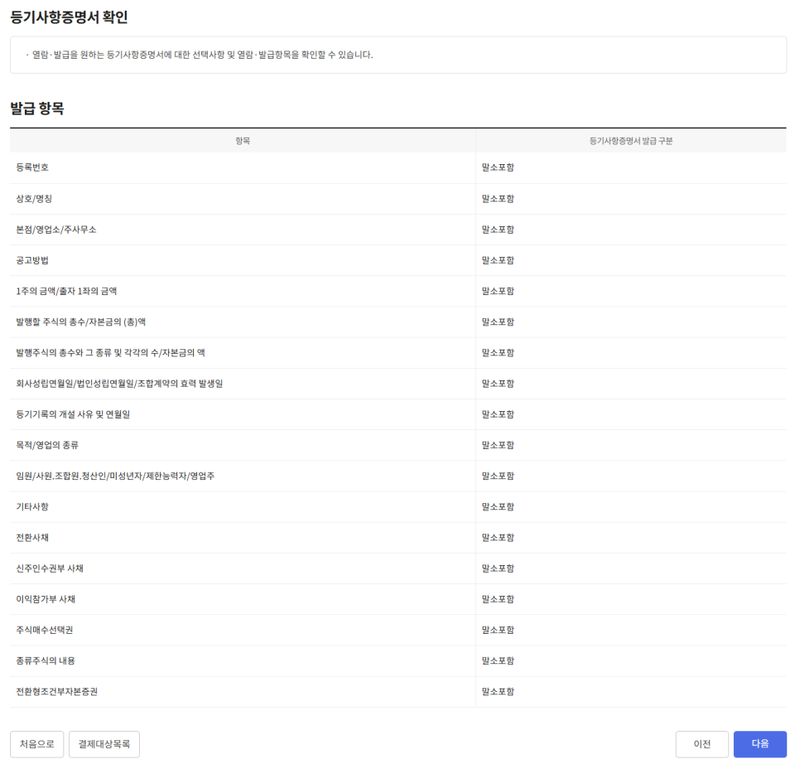Click 말소포함 value in 기타사항 row

pyautogui.click(x=498, y=507)
